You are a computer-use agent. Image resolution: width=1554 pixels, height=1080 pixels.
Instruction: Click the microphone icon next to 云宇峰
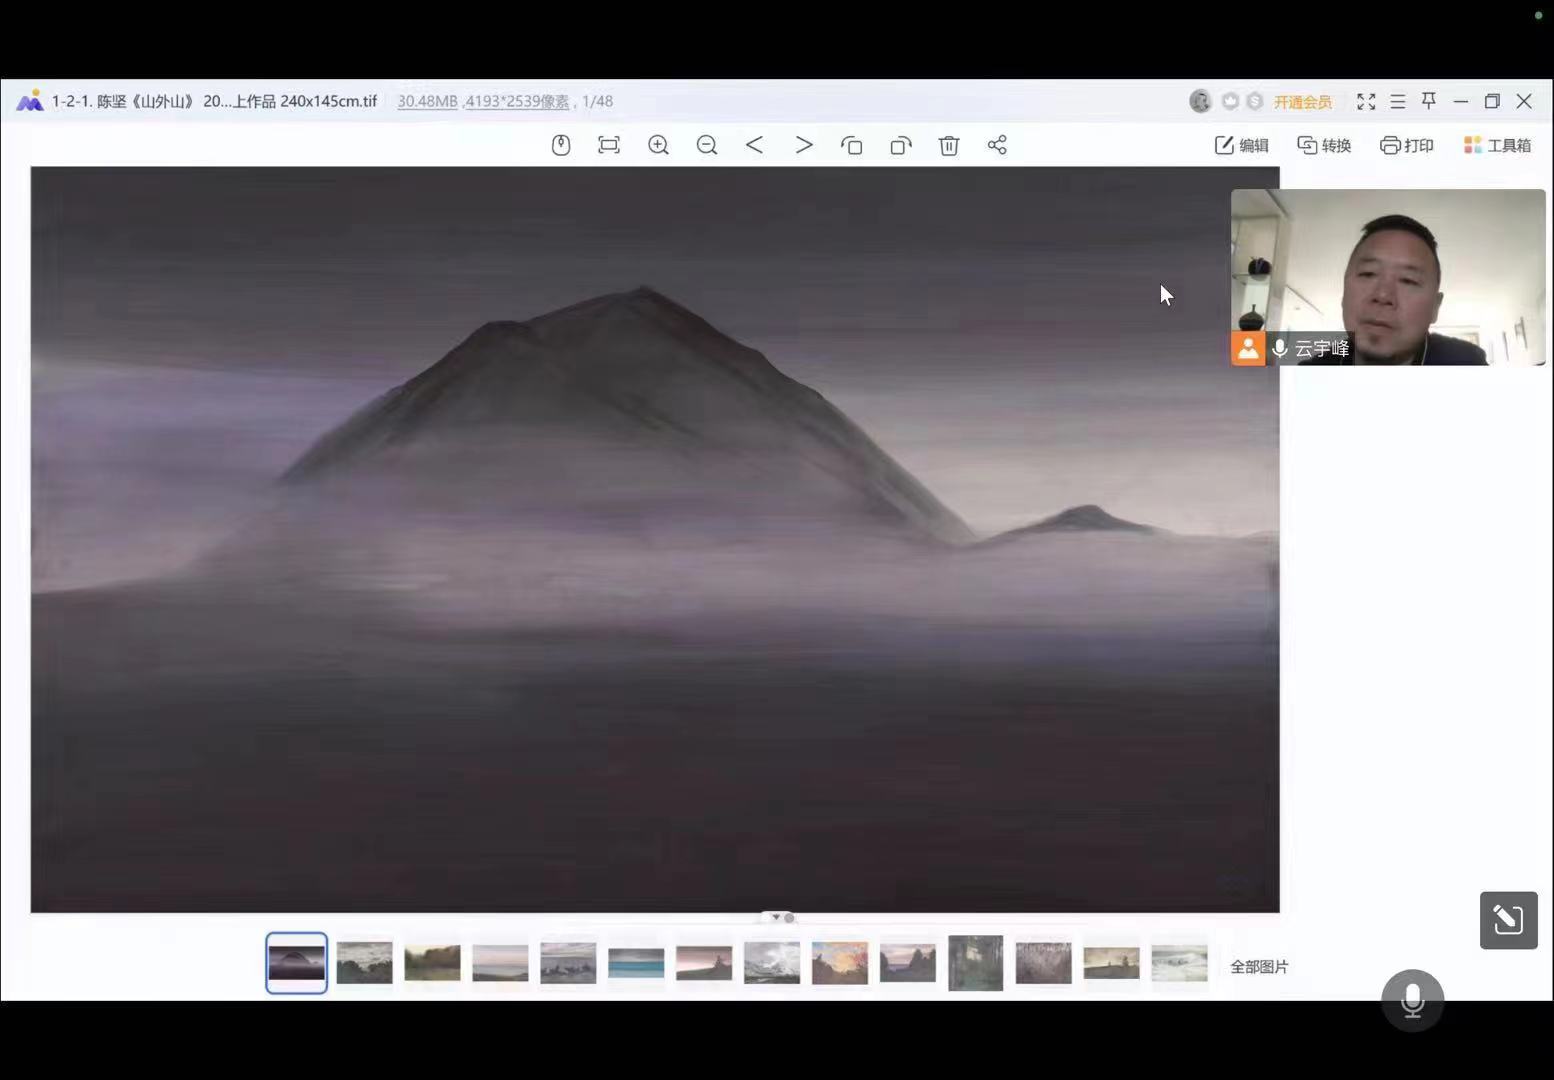(x=1279, y=348)
